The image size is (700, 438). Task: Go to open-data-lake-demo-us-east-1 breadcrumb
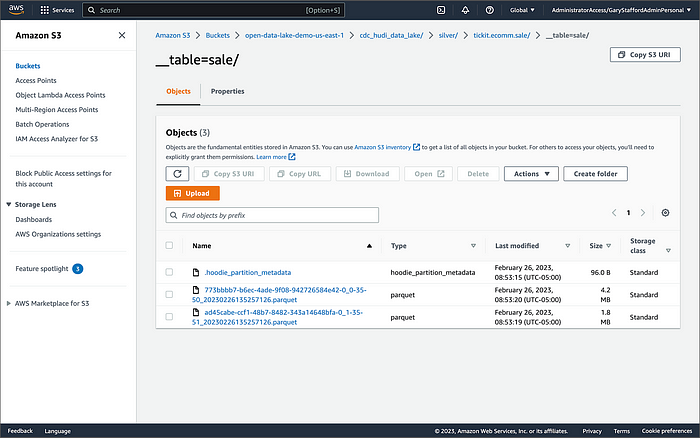click(x=294, y=35)
